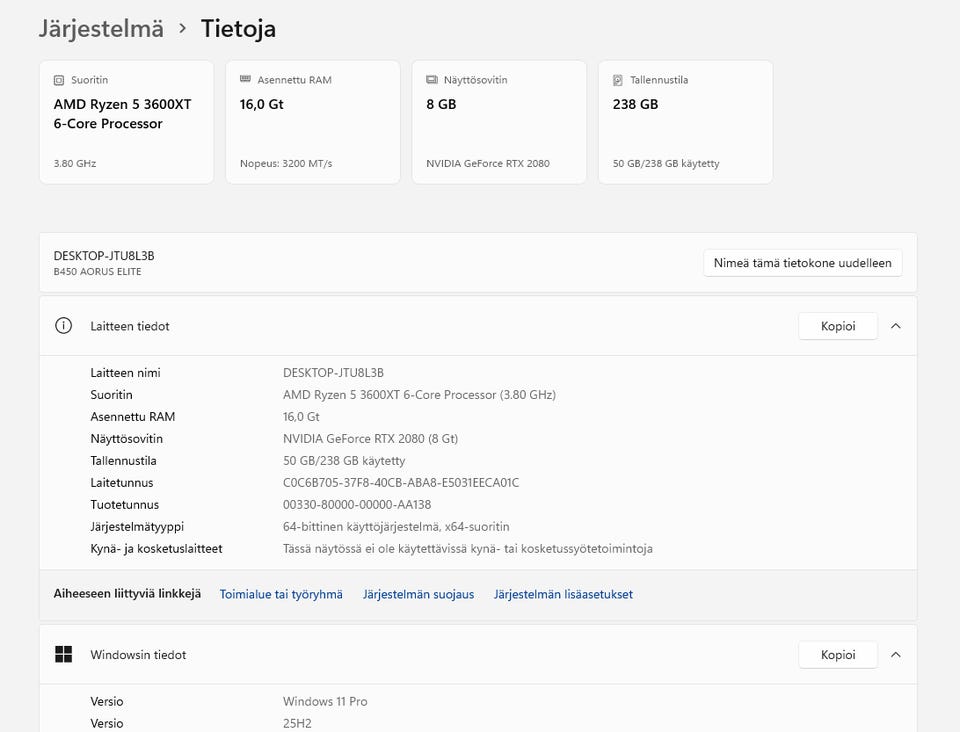Click the Nimeä tämä tietokone uudelleen button
This screenshot has height=732, width=960.
(x=803, y=263)
